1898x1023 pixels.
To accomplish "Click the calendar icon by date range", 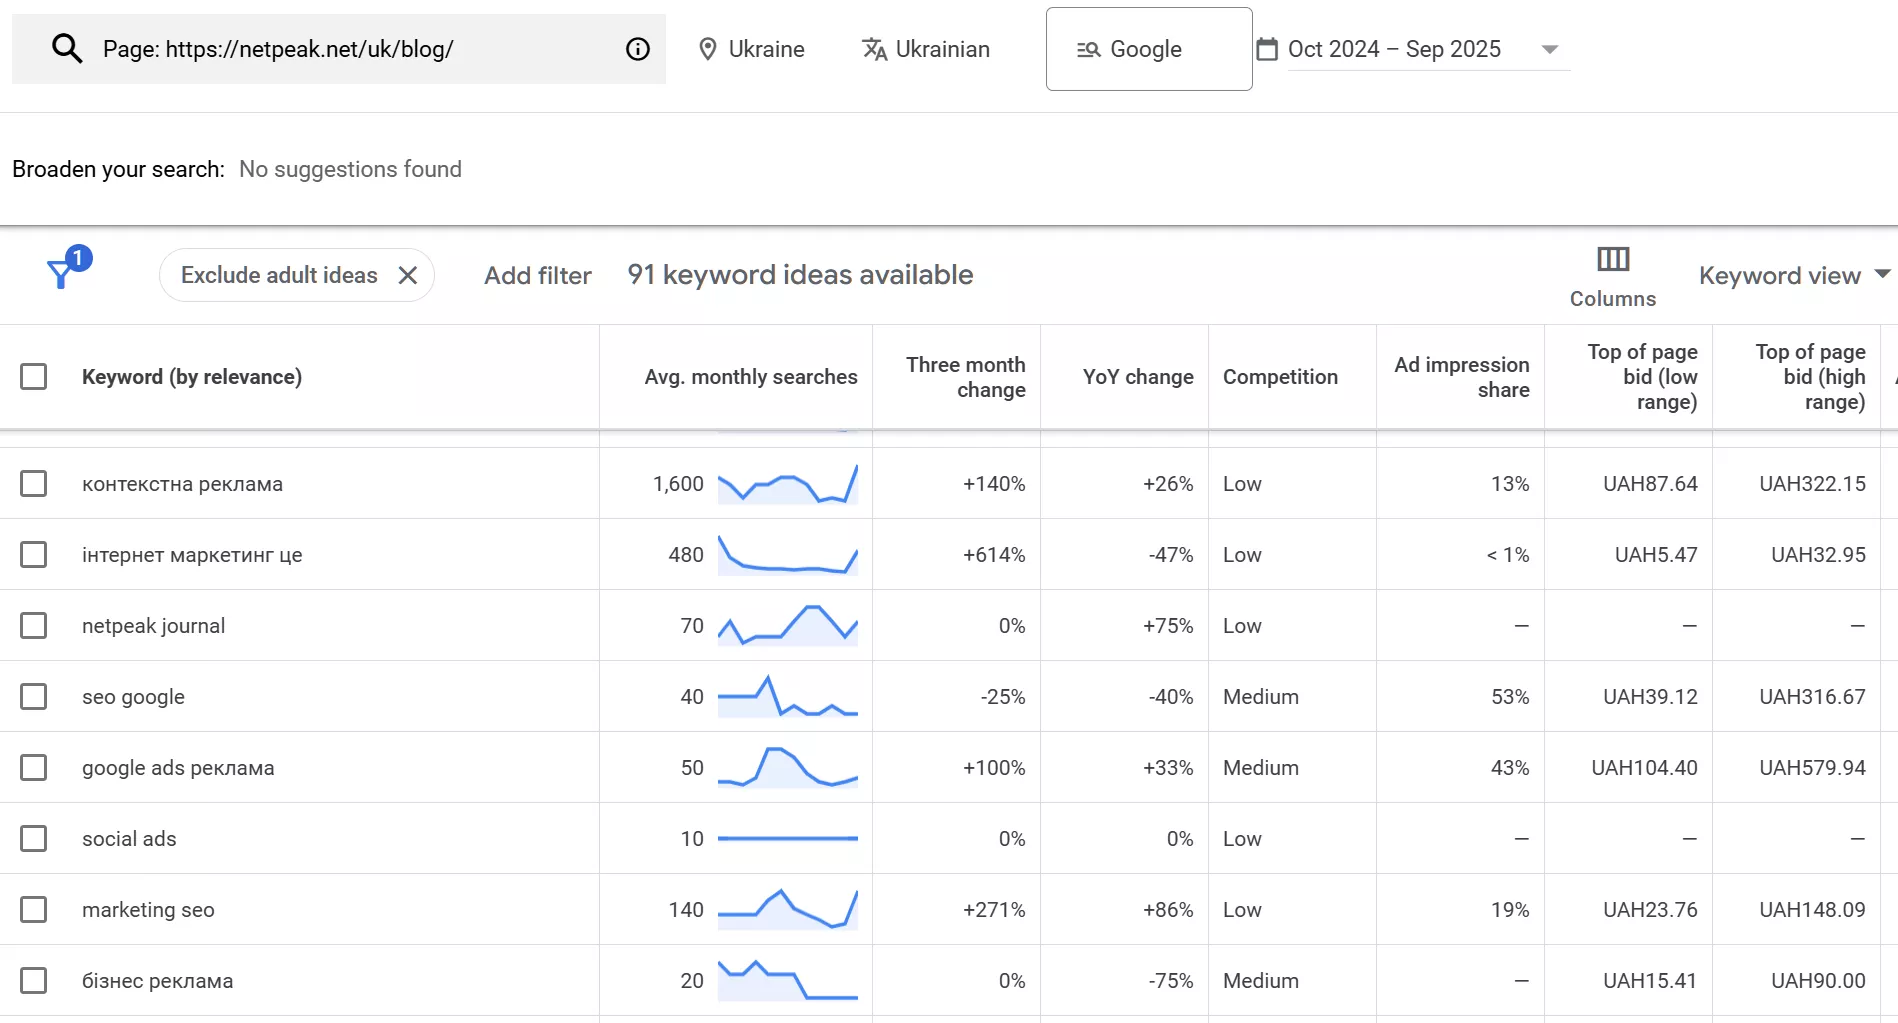I will tap(1267, 49).
